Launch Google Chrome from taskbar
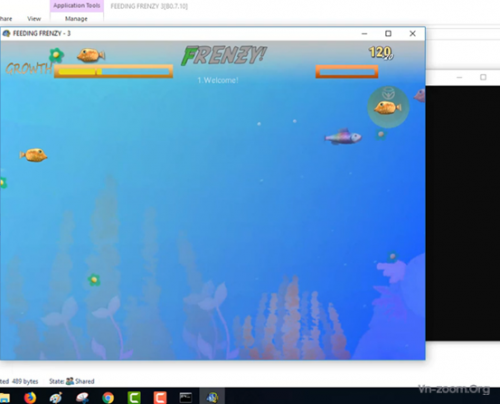500x404 pixels. click(108, 398)
